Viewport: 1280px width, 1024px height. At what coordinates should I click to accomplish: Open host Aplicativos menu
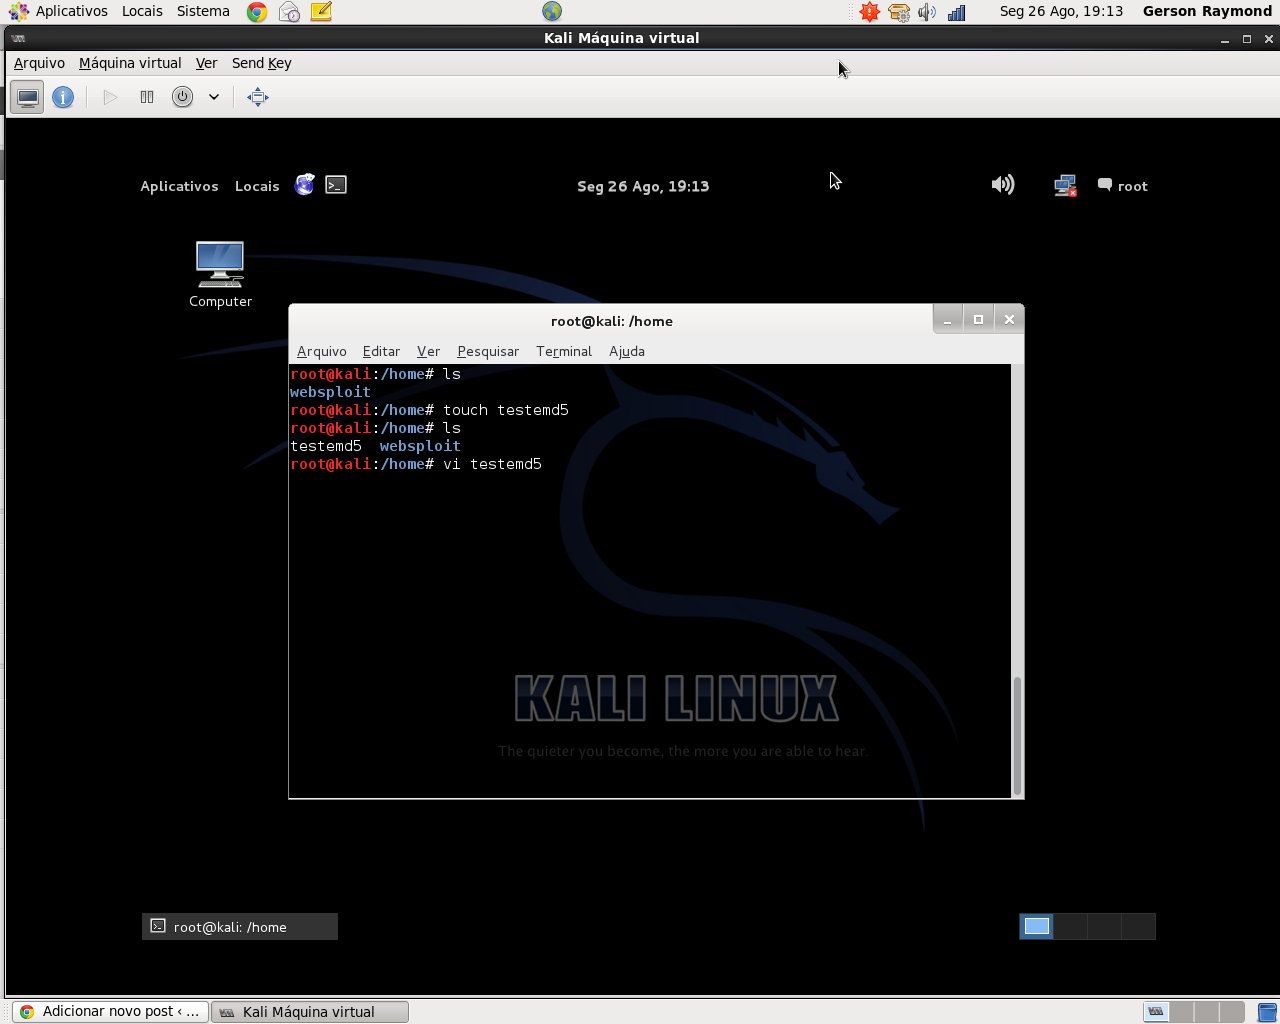tap(72, 11)
